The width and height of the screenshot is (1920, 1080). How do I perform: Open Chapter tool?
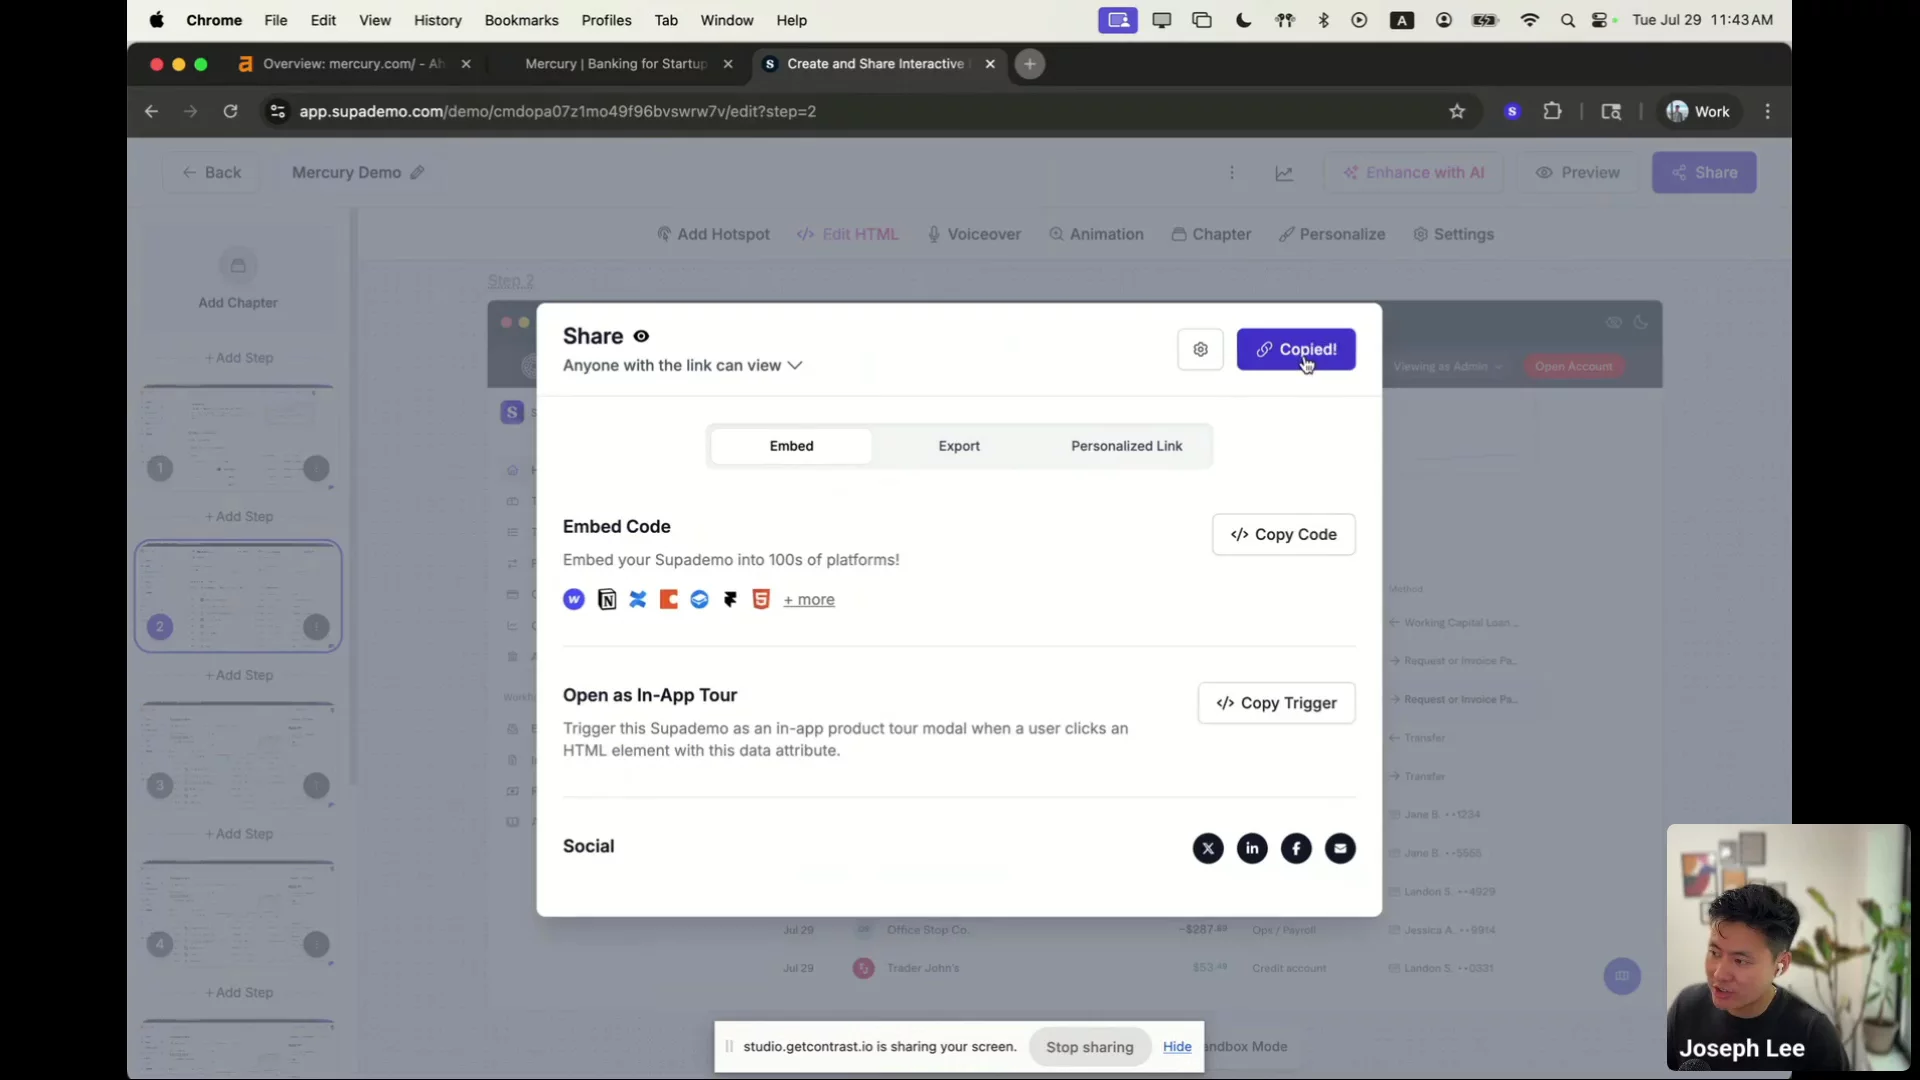pos(1211,234)
